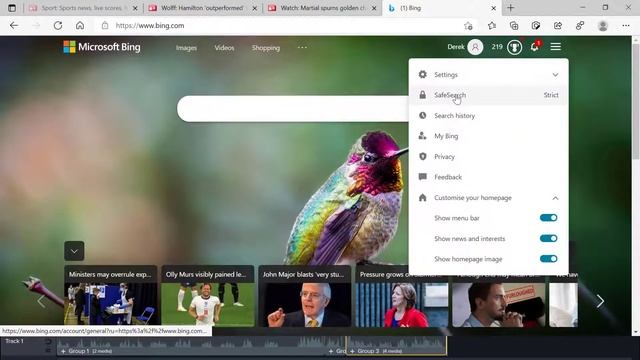Open the Rewards trophy icon

click(x=514, y=47)
